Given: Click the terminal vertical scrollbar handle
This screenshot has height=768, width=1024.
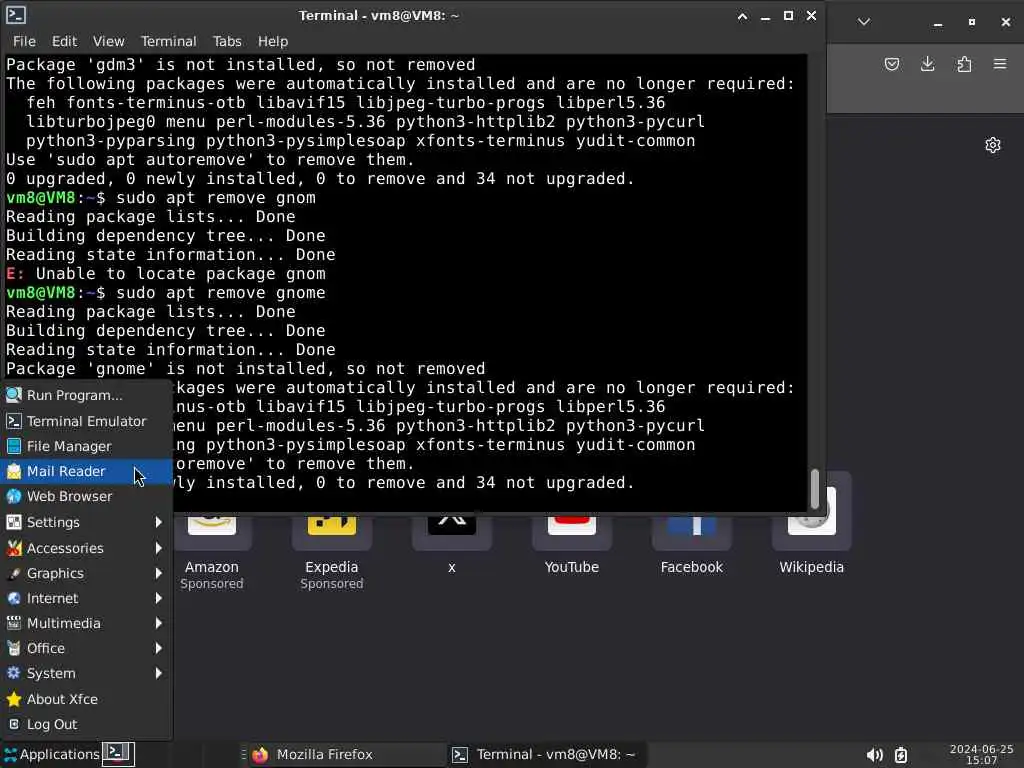Looking at the screenshot, I should pos(814,488).
